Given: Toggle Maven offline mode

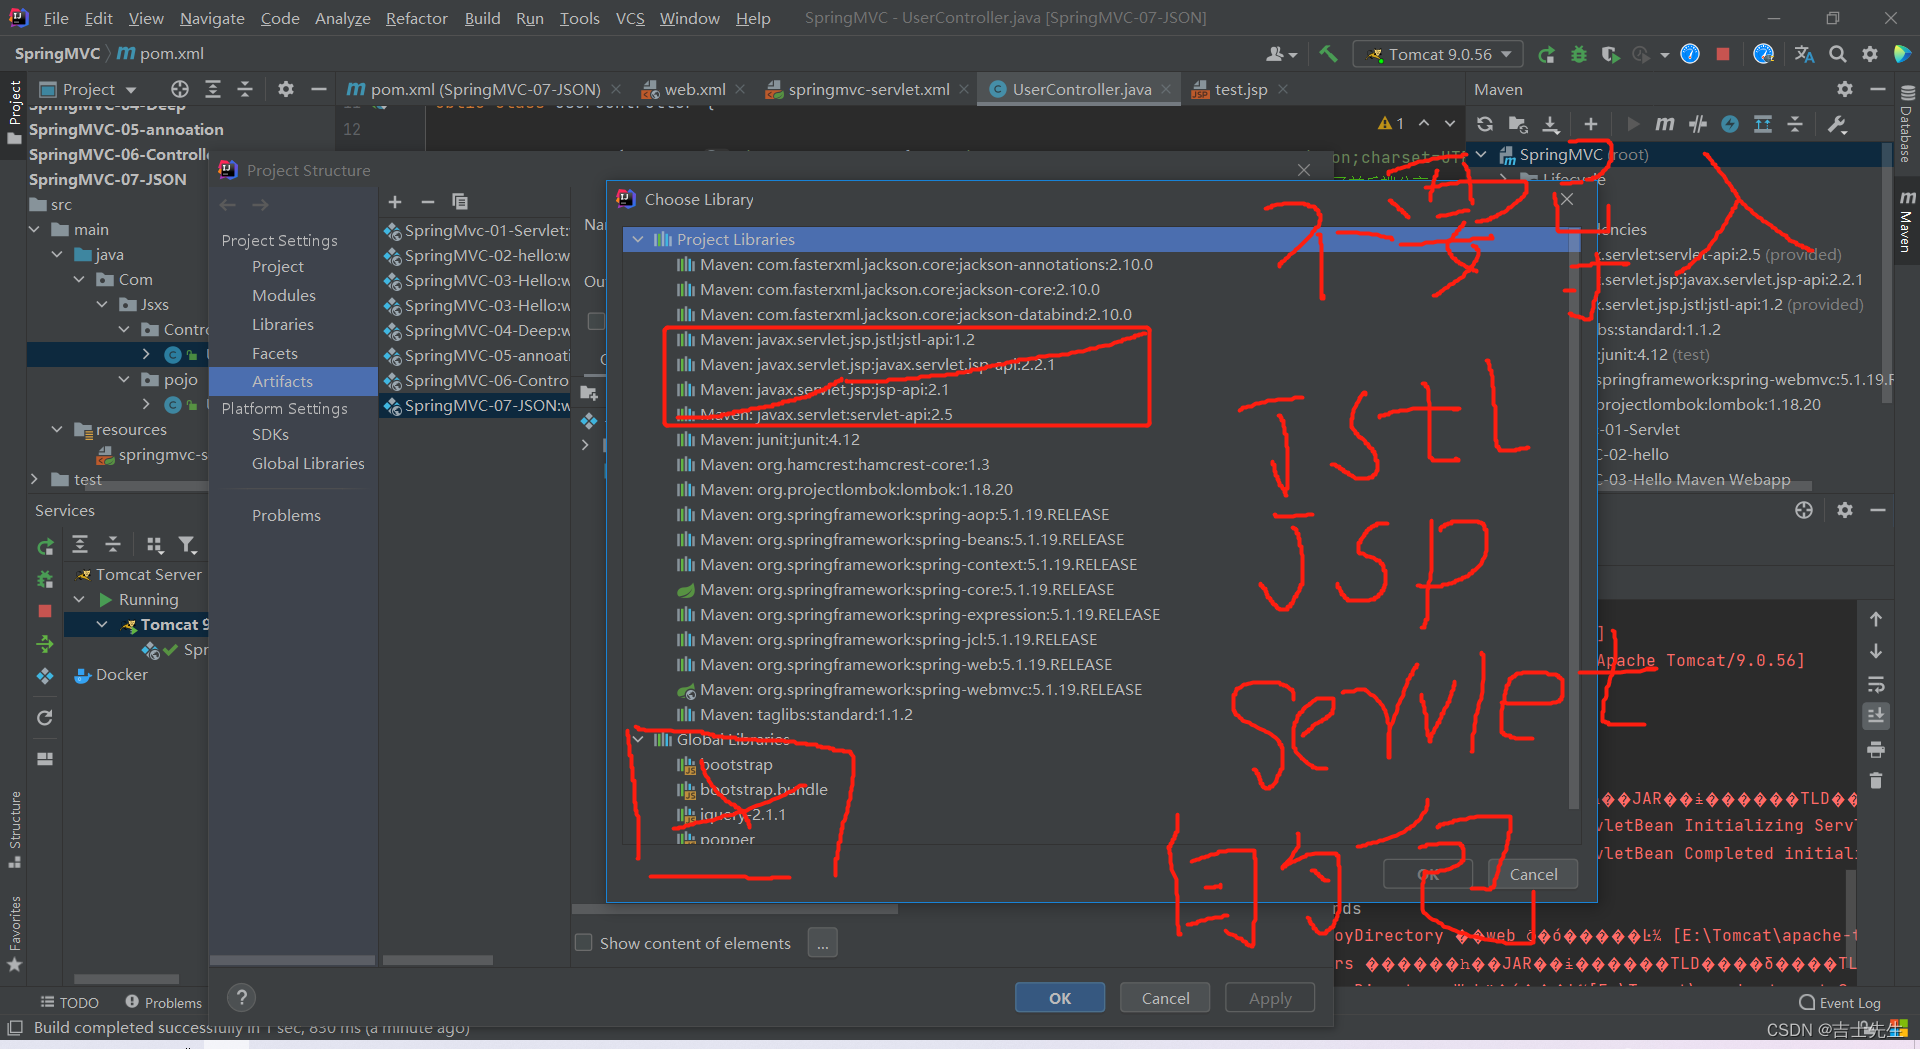Looking at the screenshot, I should (1698, 124).
